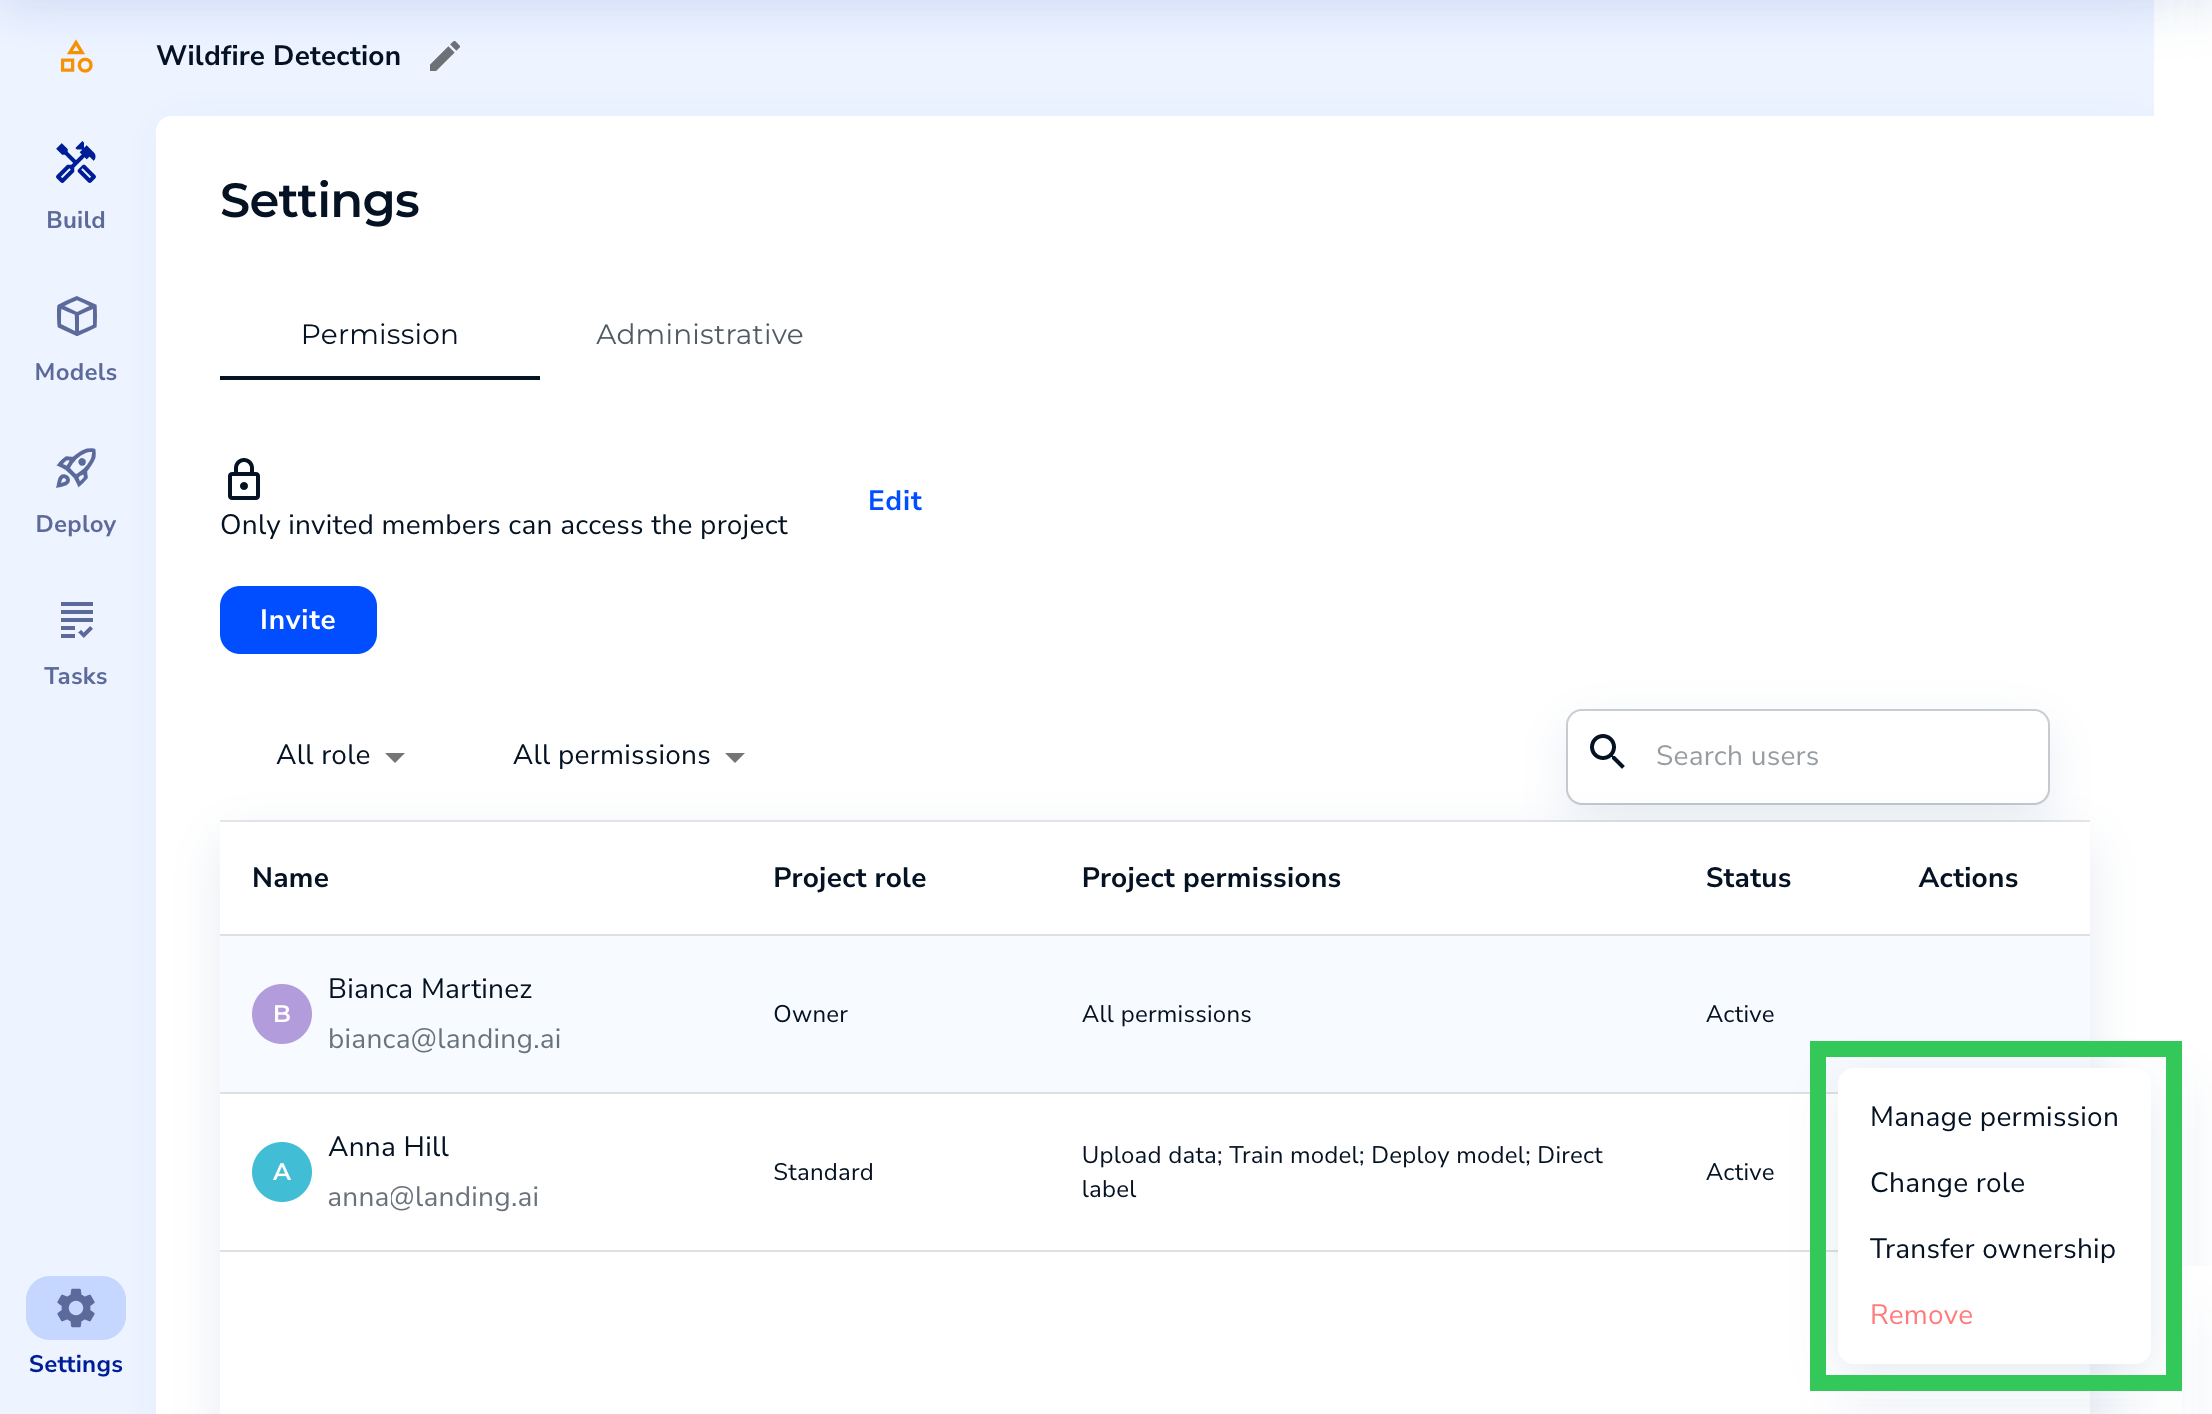Choose Manage permission from the menu
Image resolution: width=2212 pixels, height=1414 pixels.
coord(1994,1117)
